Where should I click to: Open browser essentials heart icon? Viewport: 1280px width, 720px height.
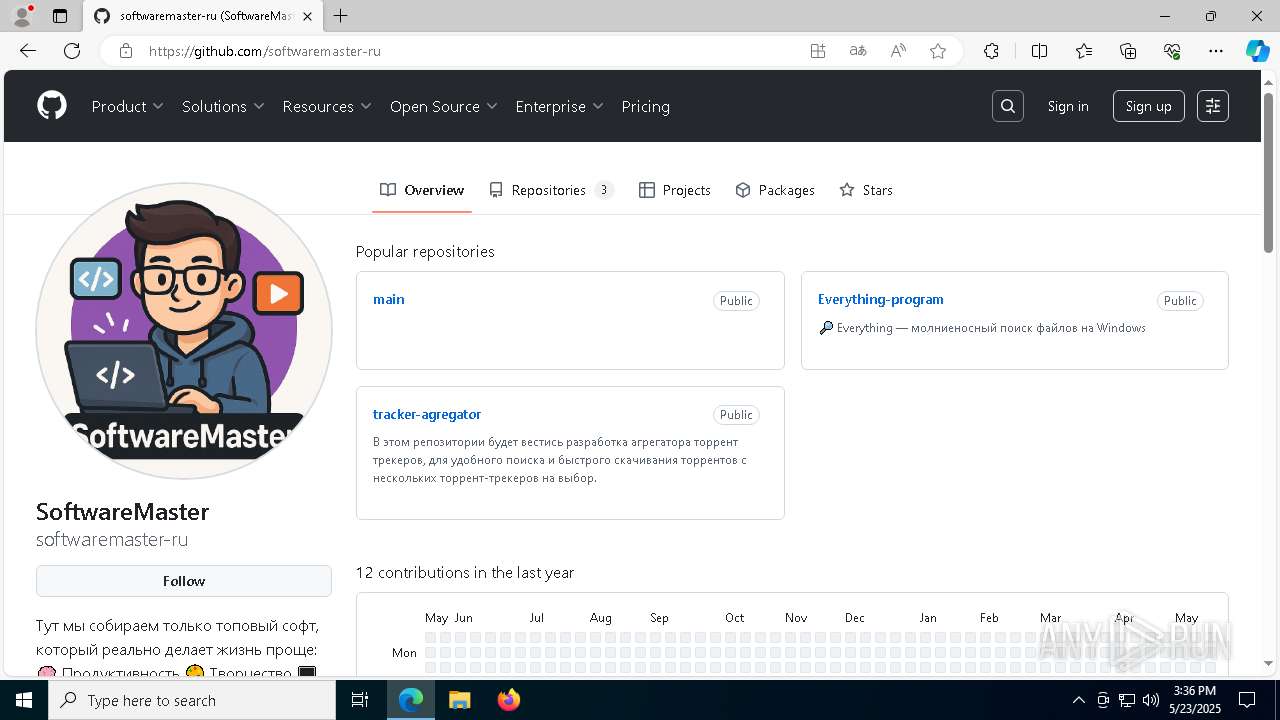click(x=1172, y=51)
